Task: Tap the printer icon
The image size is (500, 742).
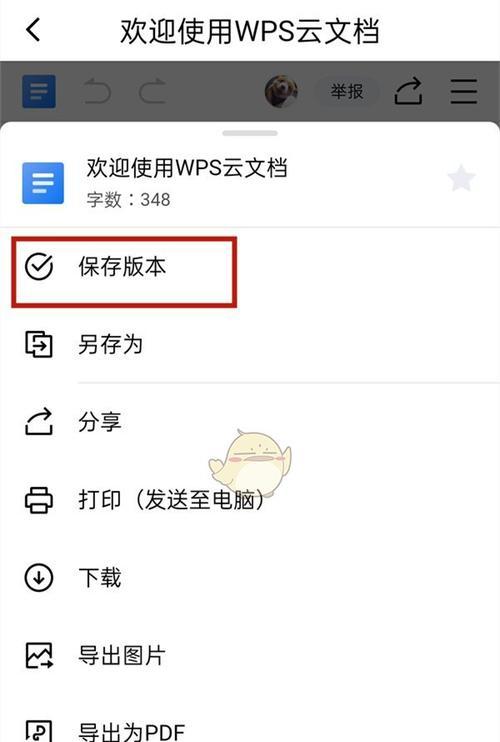Action: click(39, 500)
